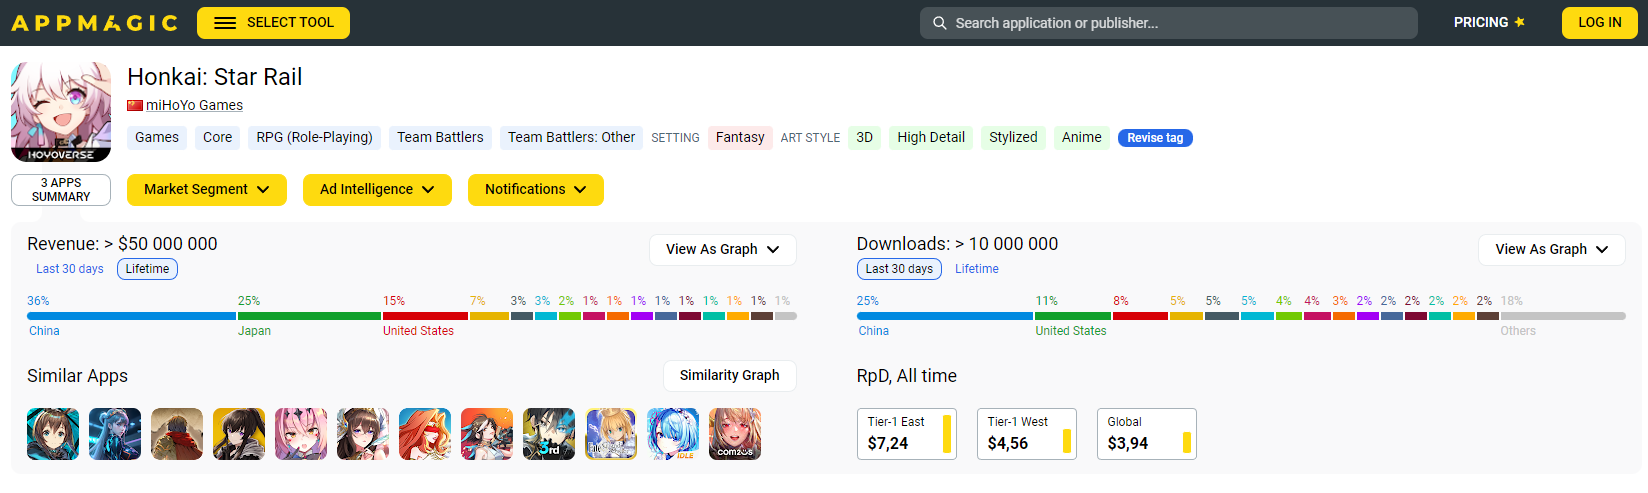Expand Revenue View As Graph dropdown
1648x493 pixels.
[722, 250]
